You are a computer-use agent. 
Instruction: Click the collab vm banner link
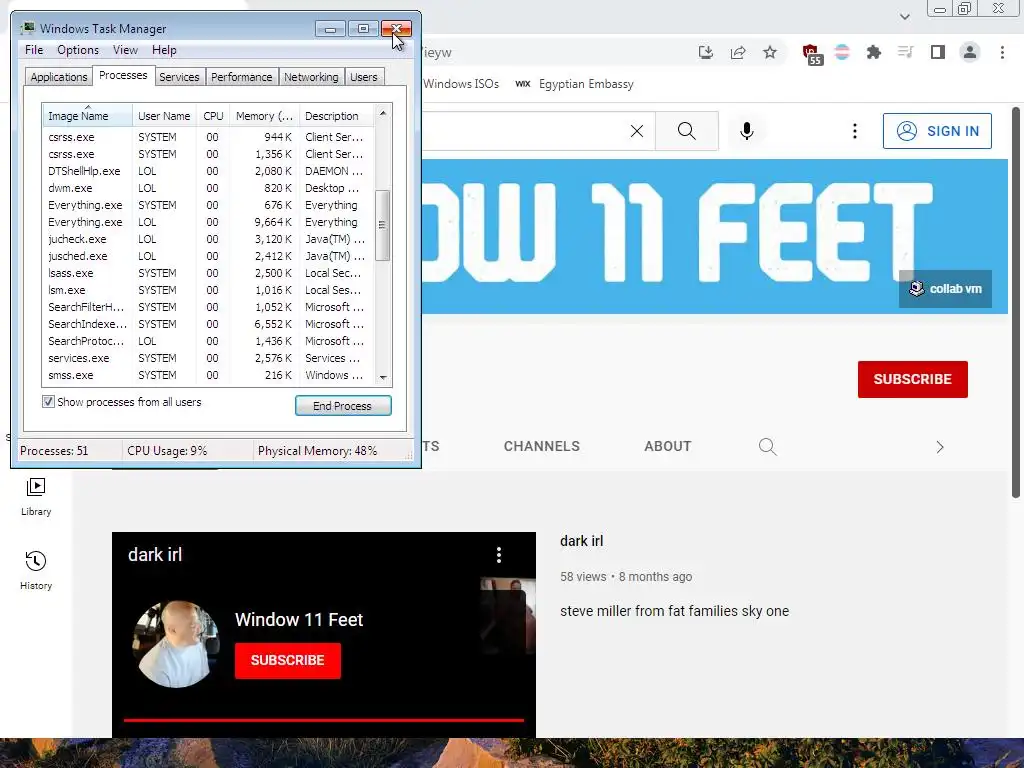coord(945,289)
